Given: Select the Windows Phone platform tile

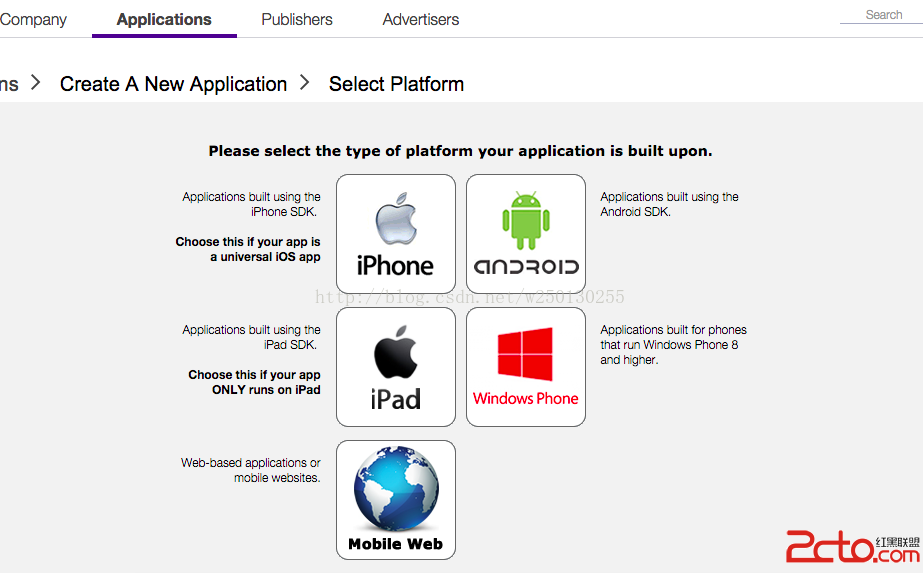Looking at the screenshot, I should pyautogui.click(x=526, y=367).
